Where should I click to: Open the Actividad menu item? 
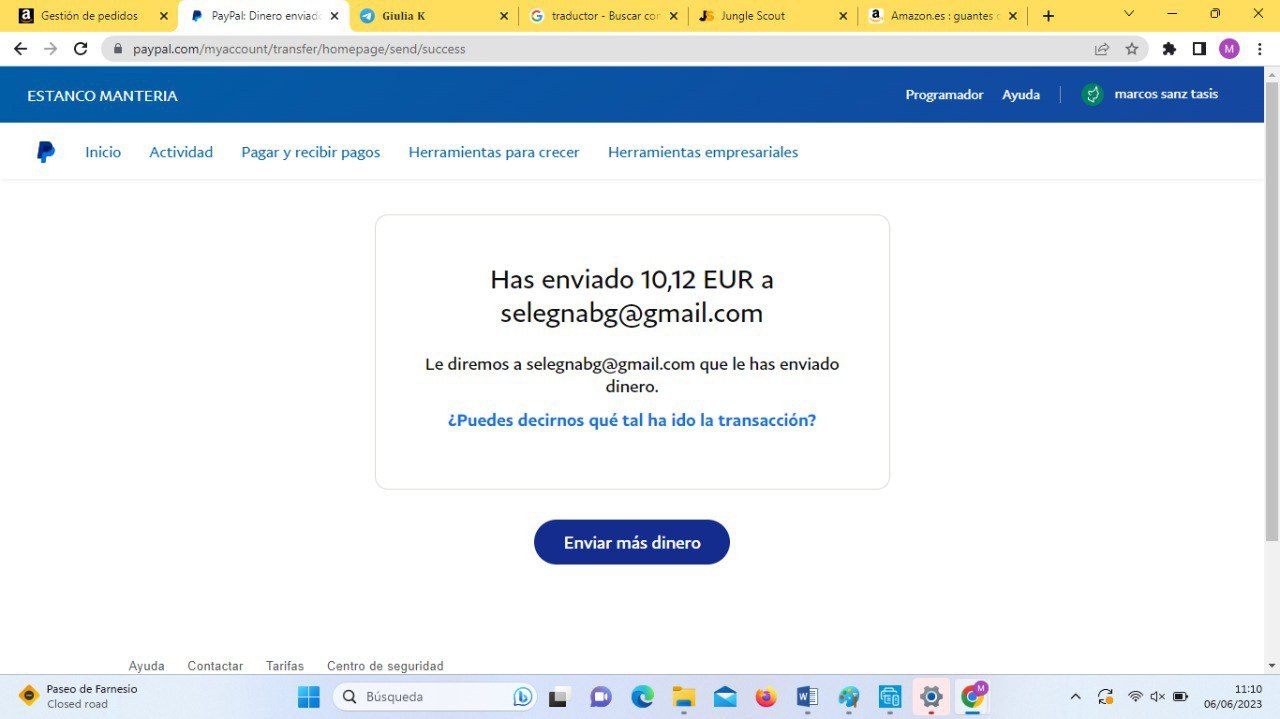click(x=181, y=152)
